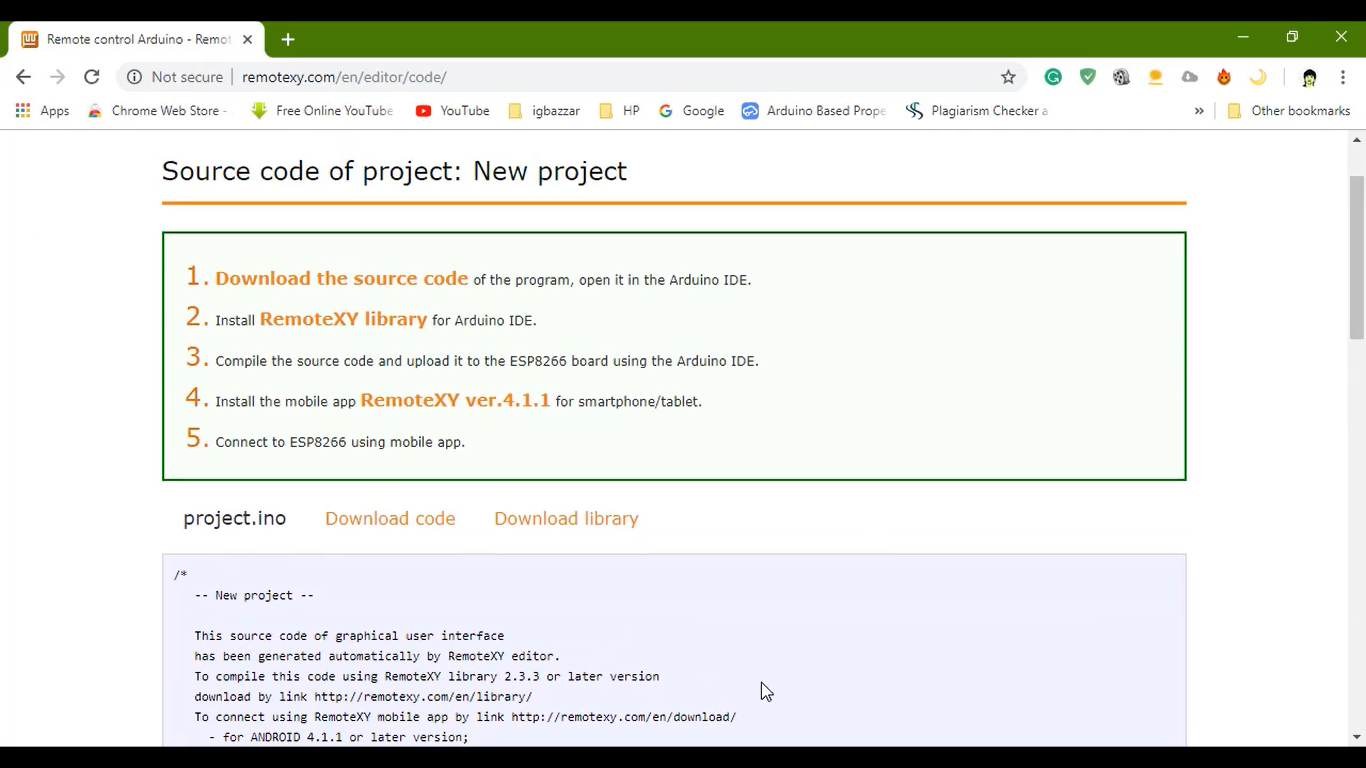1366x768 pixels.
Task: Open the AdGuard shield extension
Action: (x=1087, y=77)
